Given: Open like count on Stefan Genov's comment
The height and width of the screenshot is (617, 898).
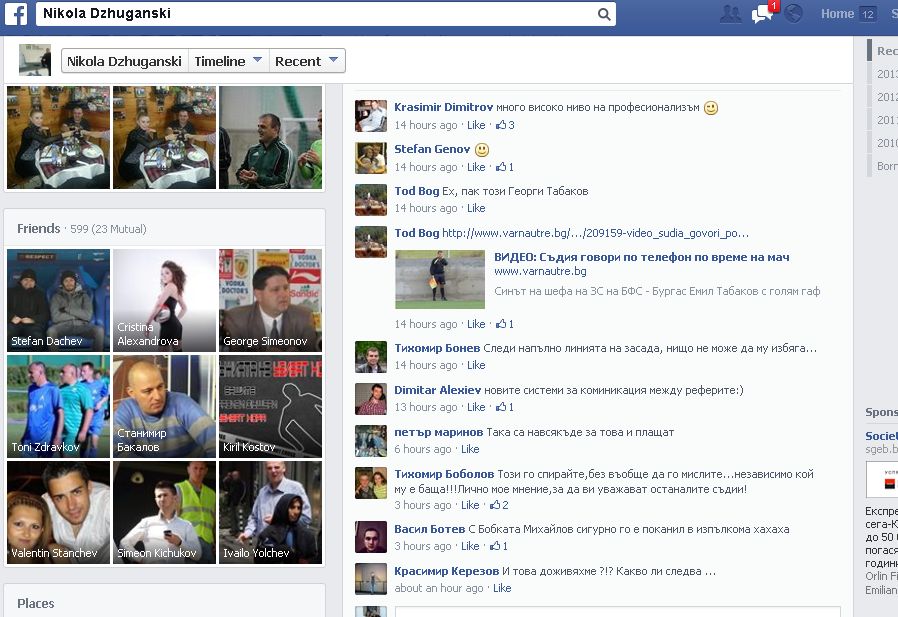Looking at the screenshot, I should [505, 167].
